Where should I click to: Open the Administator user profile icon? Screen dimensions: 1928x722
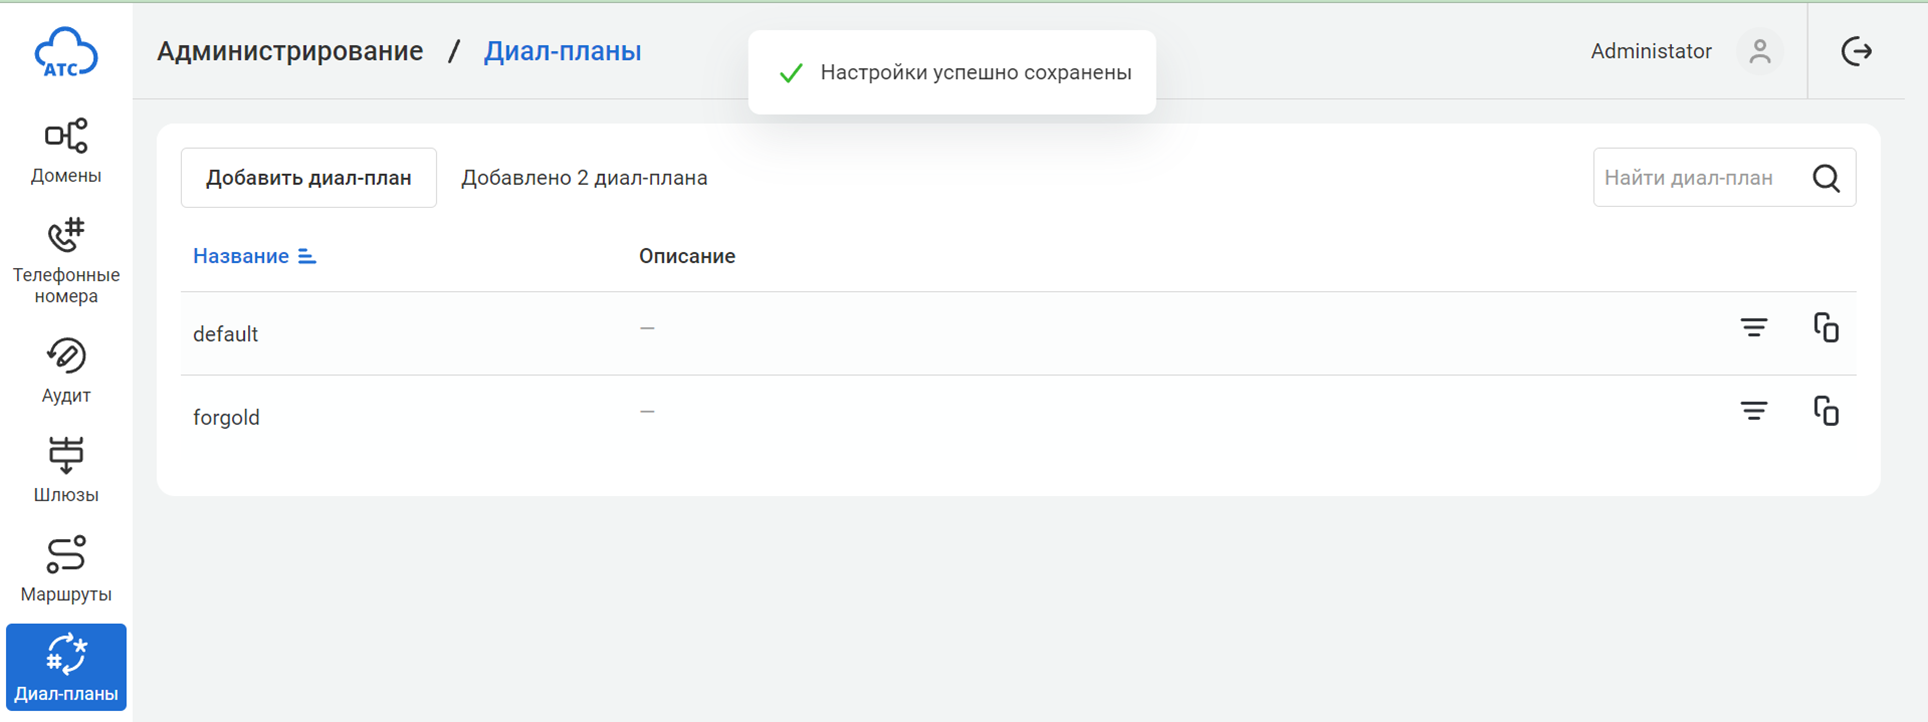coord(1759,51)
